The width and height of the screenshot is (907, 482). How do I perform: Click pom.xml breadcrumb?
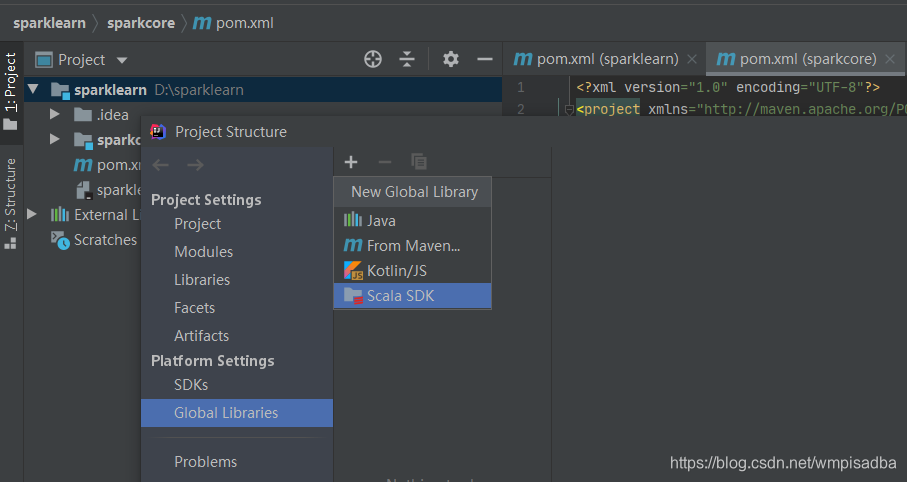coord(233,23)
